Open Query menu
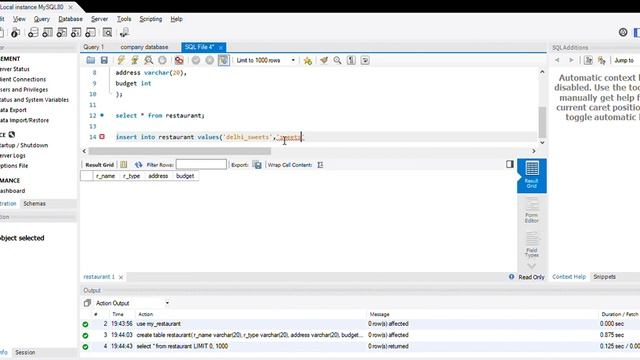The image size is (640, 360). tap(42, 19)
